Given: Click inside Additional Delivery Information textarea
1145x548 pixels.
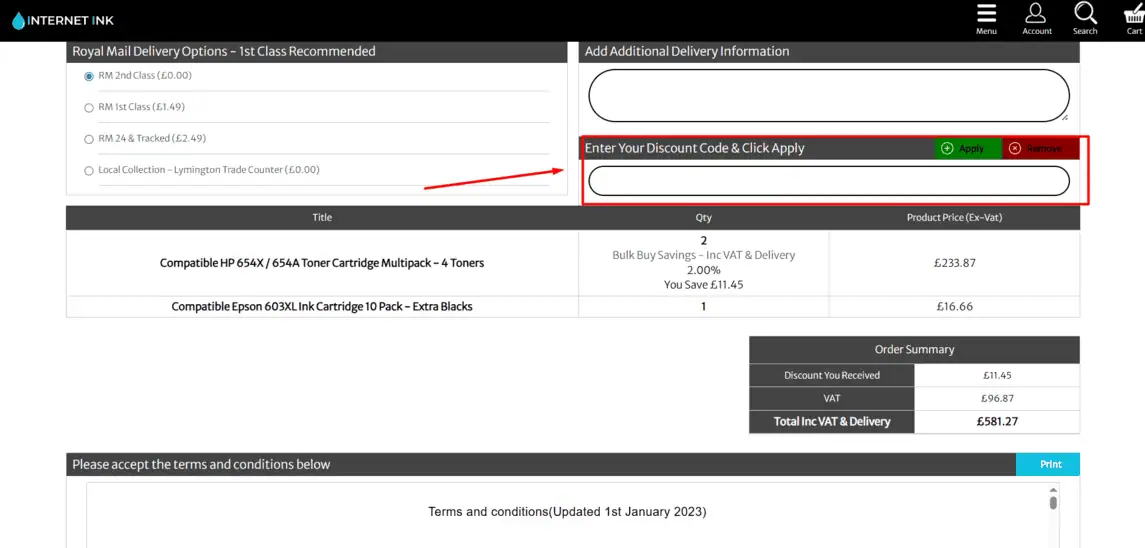Looking at the screenshot, I should [829, 96].
